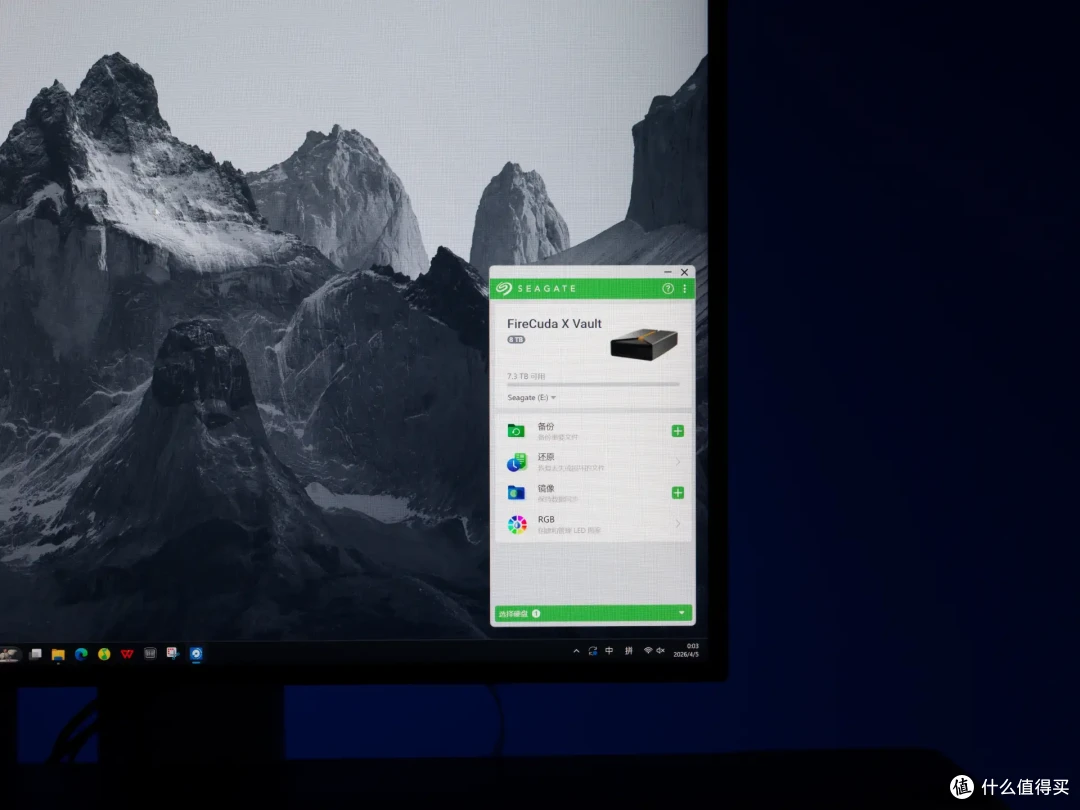This screenshot has width=1080, height=810.
Task: Open the RGB row chevron
Action: (x=678, y=524)
